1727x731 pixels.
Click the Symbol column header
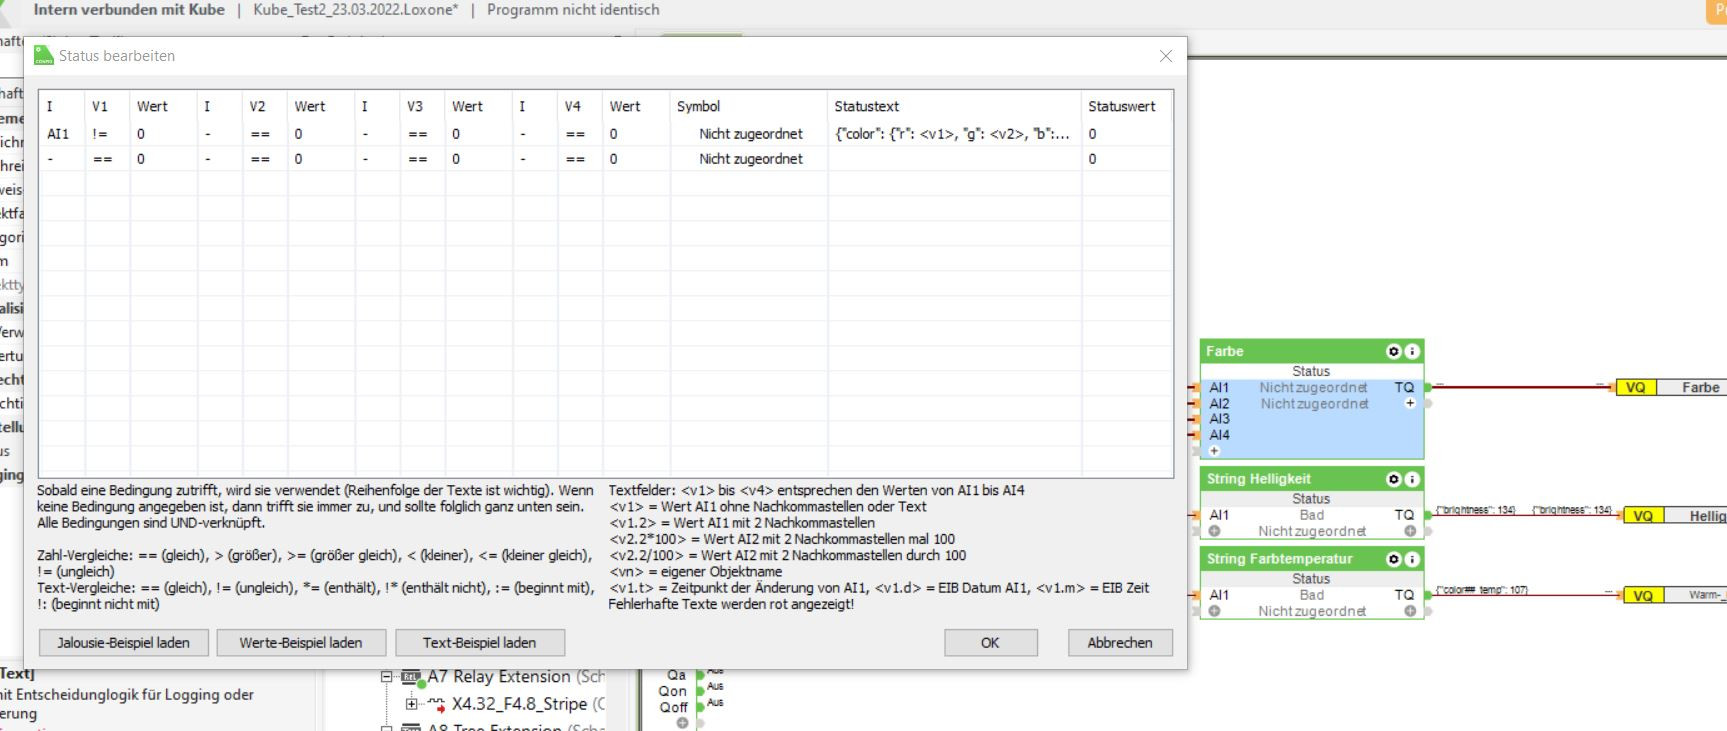tap(749, 106)
